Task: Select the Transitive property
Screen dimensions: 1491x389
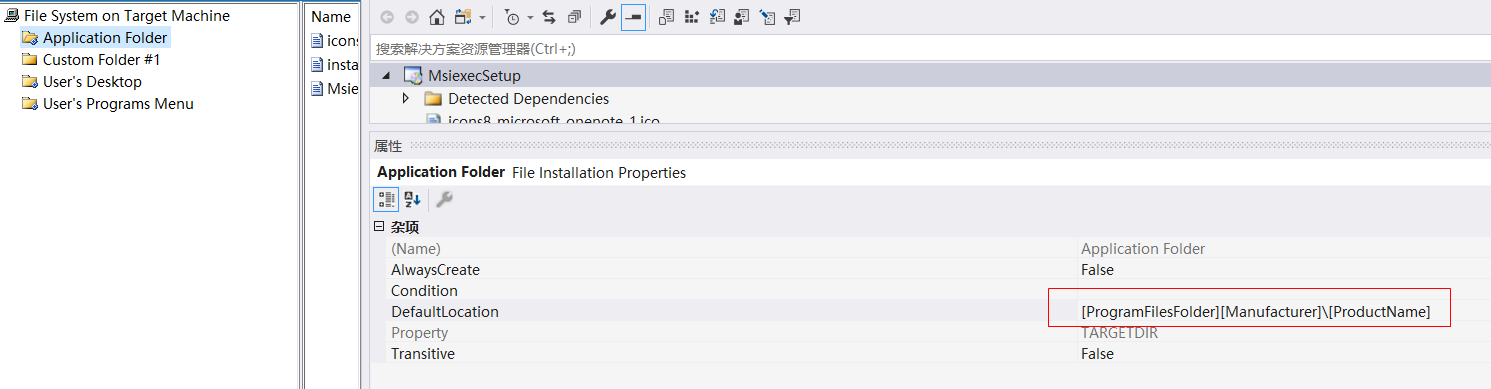Action: pyautogui.click(x=422, y=354)
